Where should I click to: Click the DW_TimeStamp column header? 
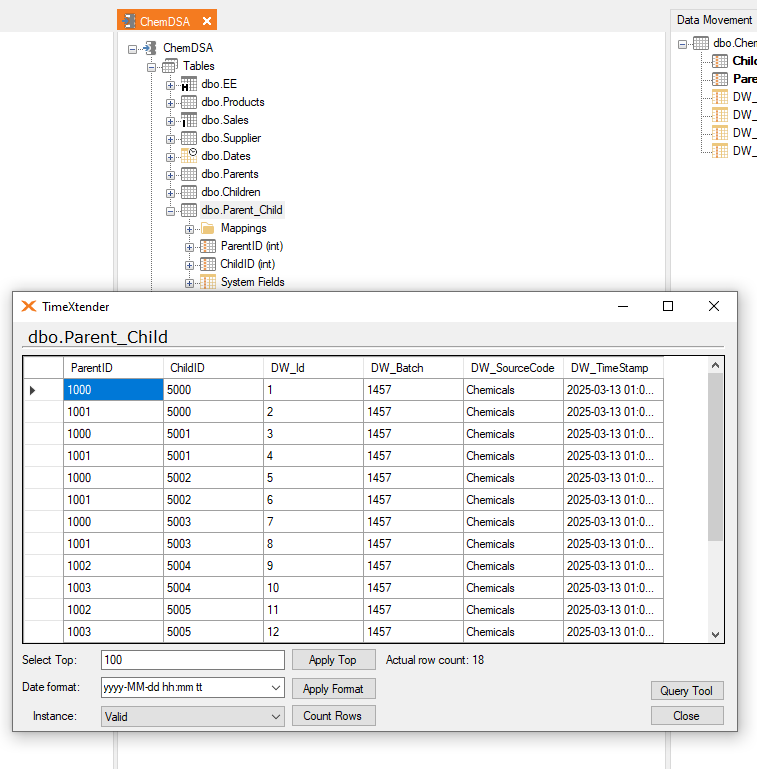pyautogui.click(x=613, y=368)
